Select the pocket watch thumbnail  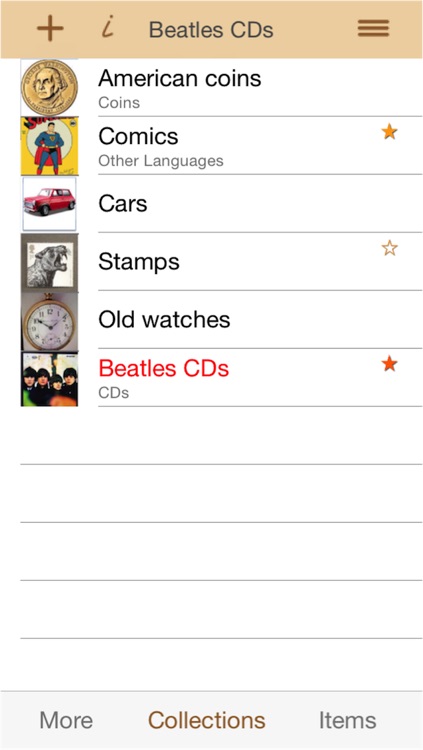[x=49, y=320]
